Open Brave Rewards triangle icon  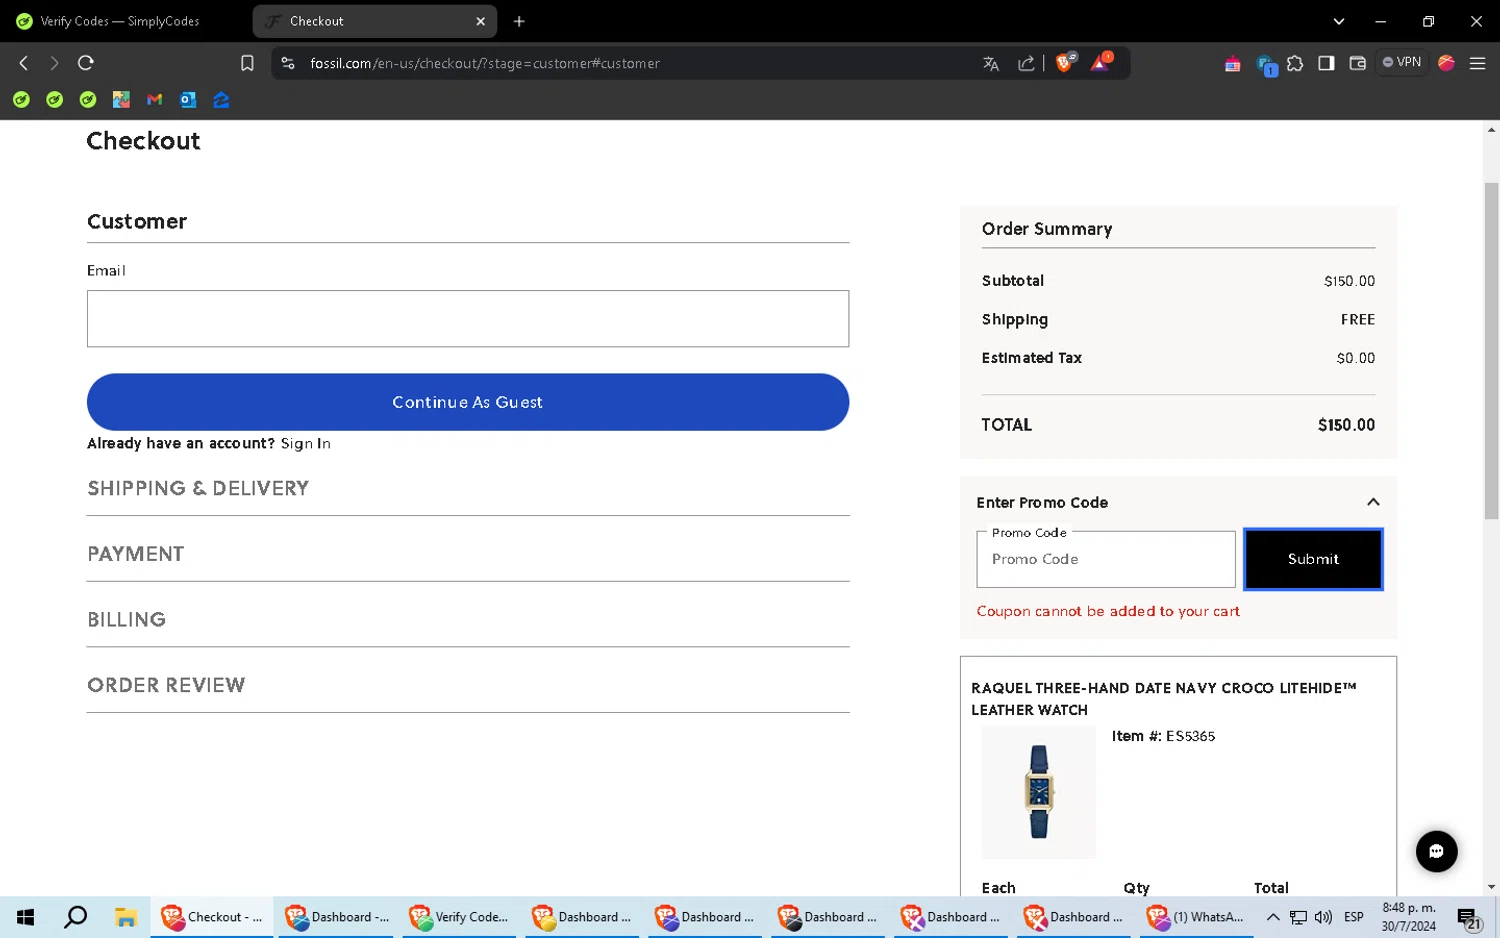(x=1100, y=63)
